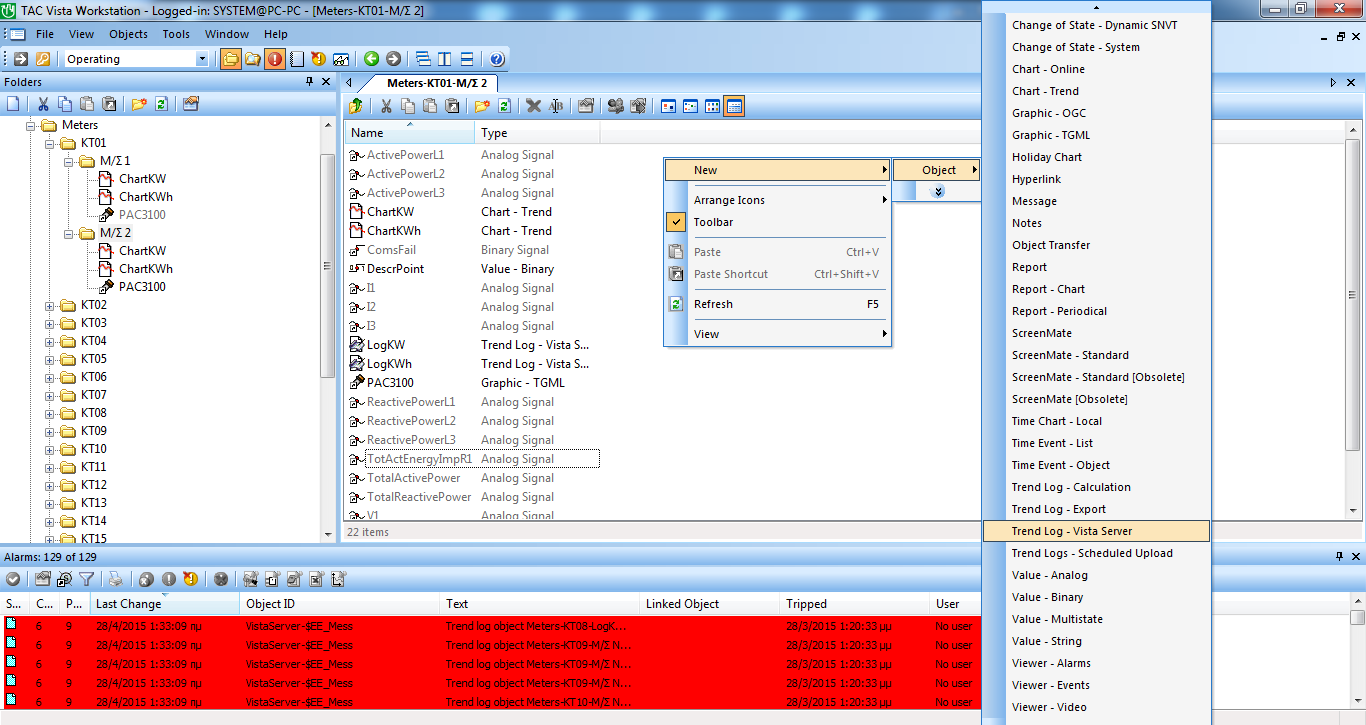Click the LogKW trend log icon in list
Screen dimensions: 1366x725
(357, 345)
